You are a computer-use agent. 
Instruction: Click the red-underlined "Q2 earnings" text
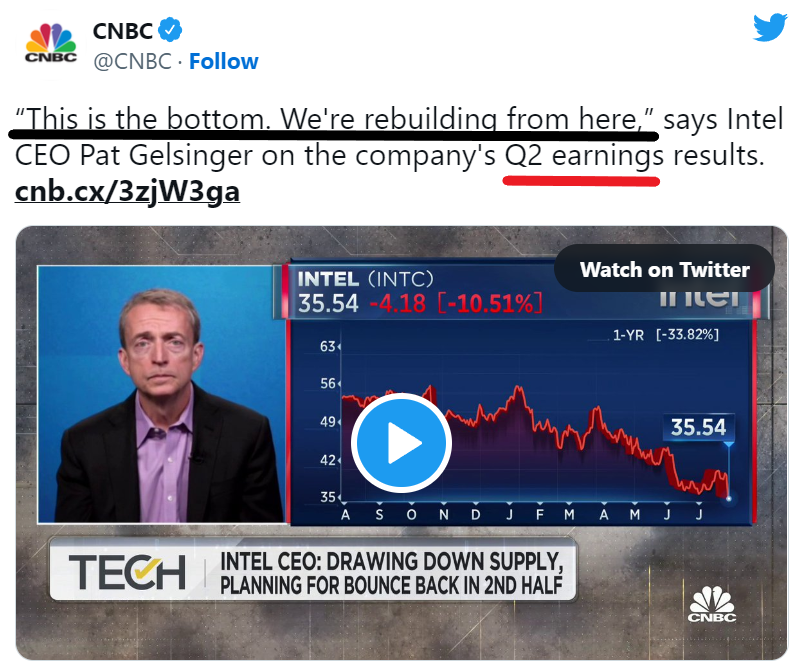[583, 157]
